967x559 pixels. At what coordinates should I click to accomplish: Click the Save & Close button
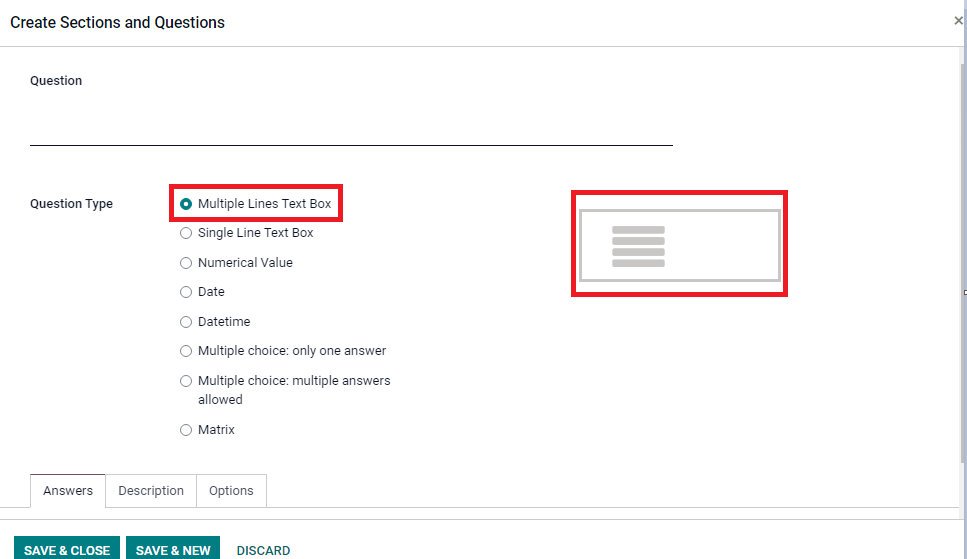[x=67, y=549]
